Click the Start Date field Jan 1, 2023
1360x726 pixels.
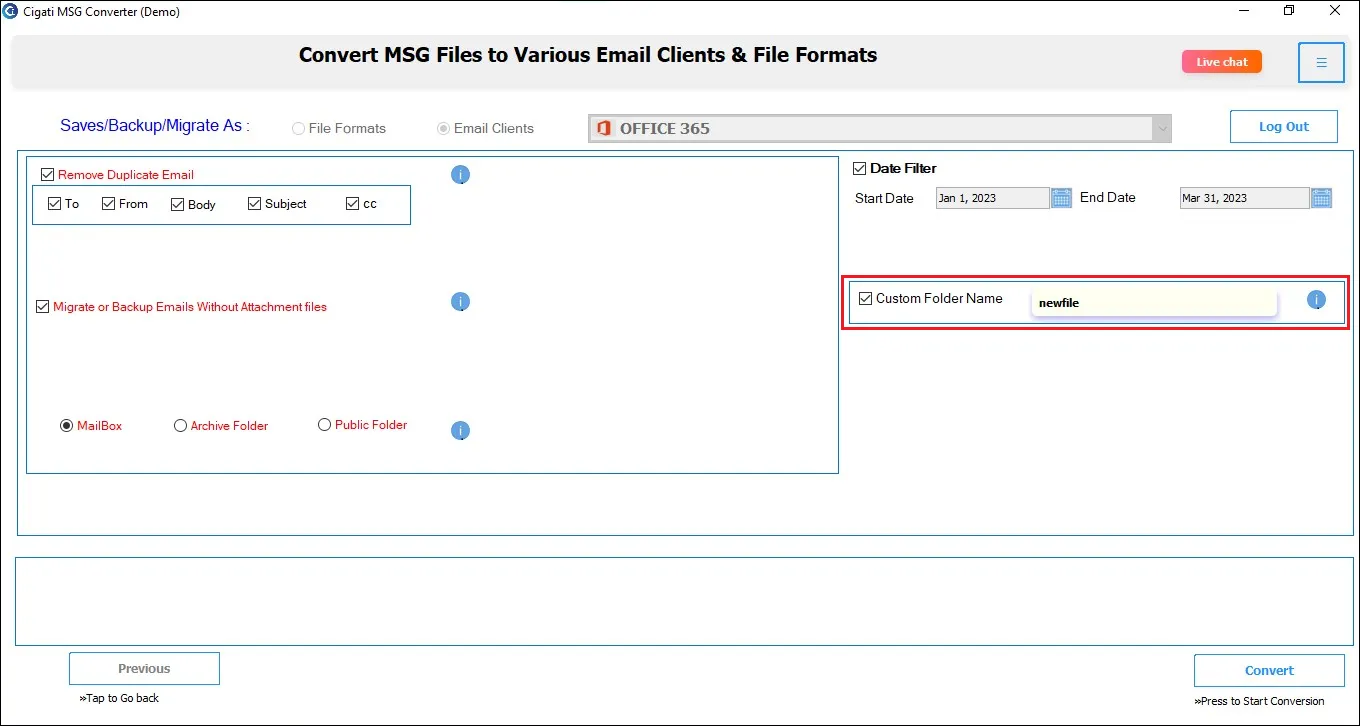tap(993, 198)
